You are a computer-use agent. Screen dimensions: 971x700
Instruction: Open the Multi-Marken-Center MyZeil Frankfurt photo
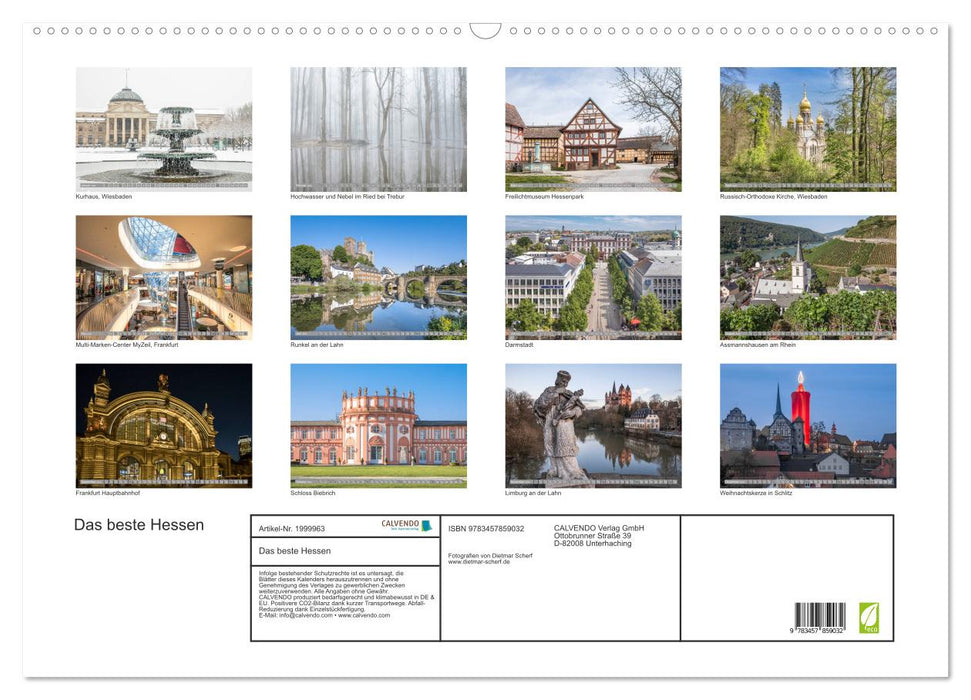(x=163, y=278)
